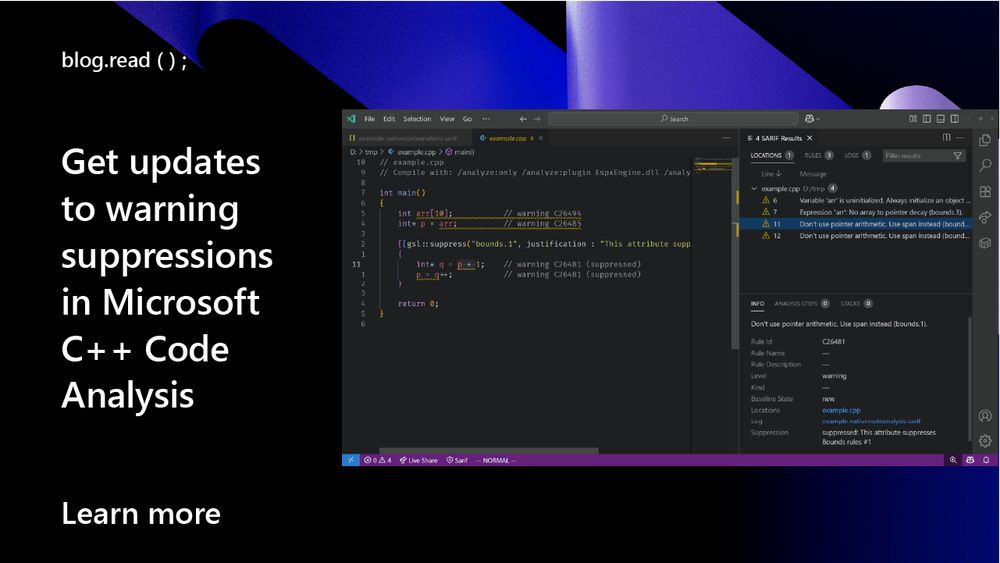
Task: Open the Extensions icon in activity bar
Action: (x=985, y=191)
